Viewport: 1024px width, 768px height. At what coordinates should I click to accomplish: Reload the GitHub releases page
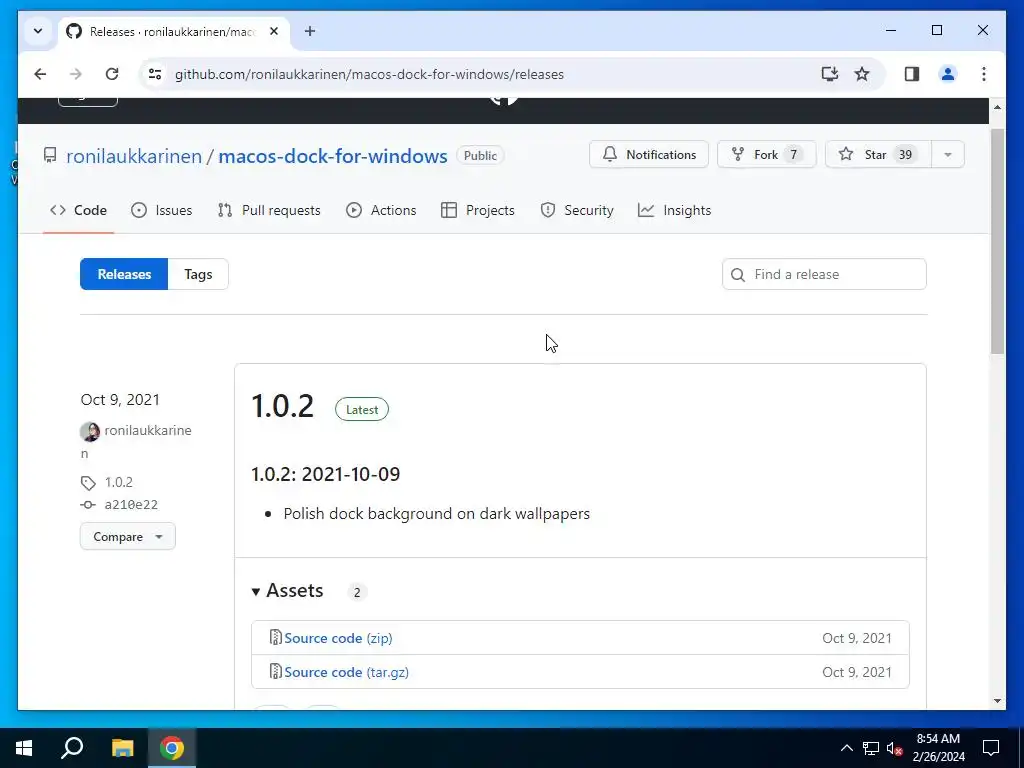112,74
